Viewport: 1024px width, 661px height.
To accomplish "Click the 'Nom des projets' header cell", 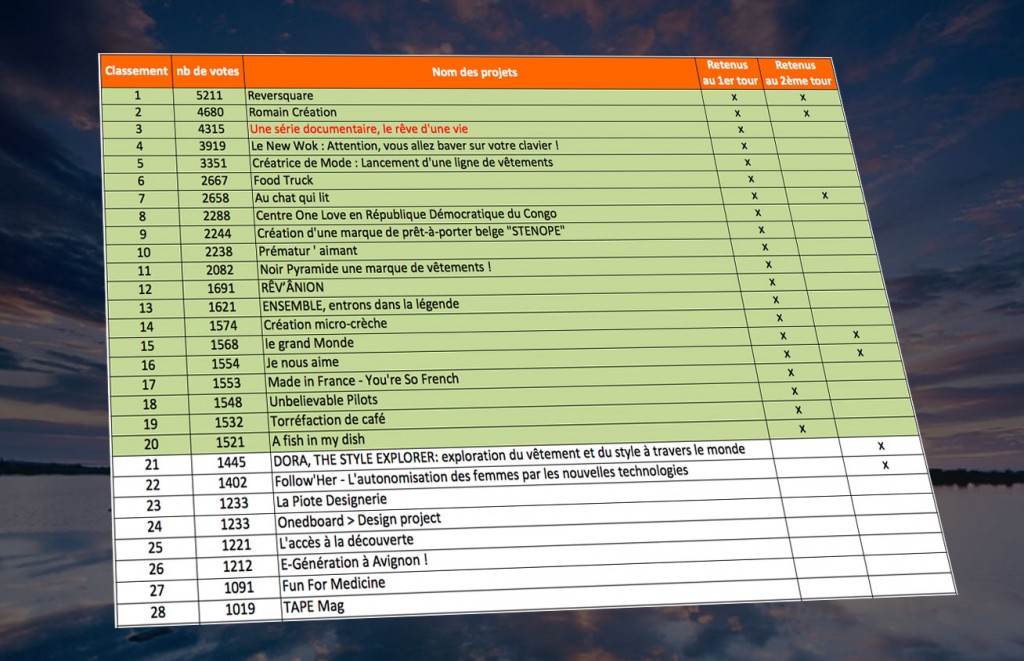I will (475, 72).
